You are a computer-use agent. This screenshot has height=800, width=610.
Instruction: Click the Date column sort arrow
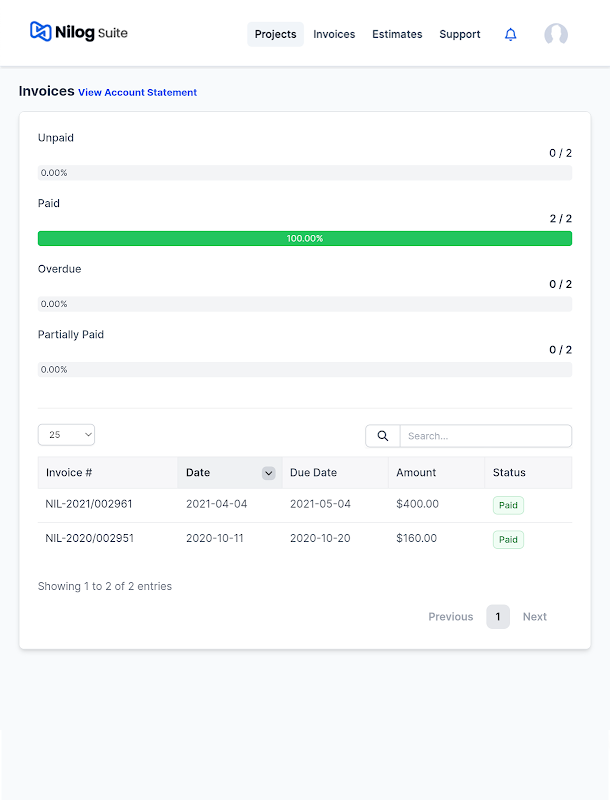tap(268, 473)
